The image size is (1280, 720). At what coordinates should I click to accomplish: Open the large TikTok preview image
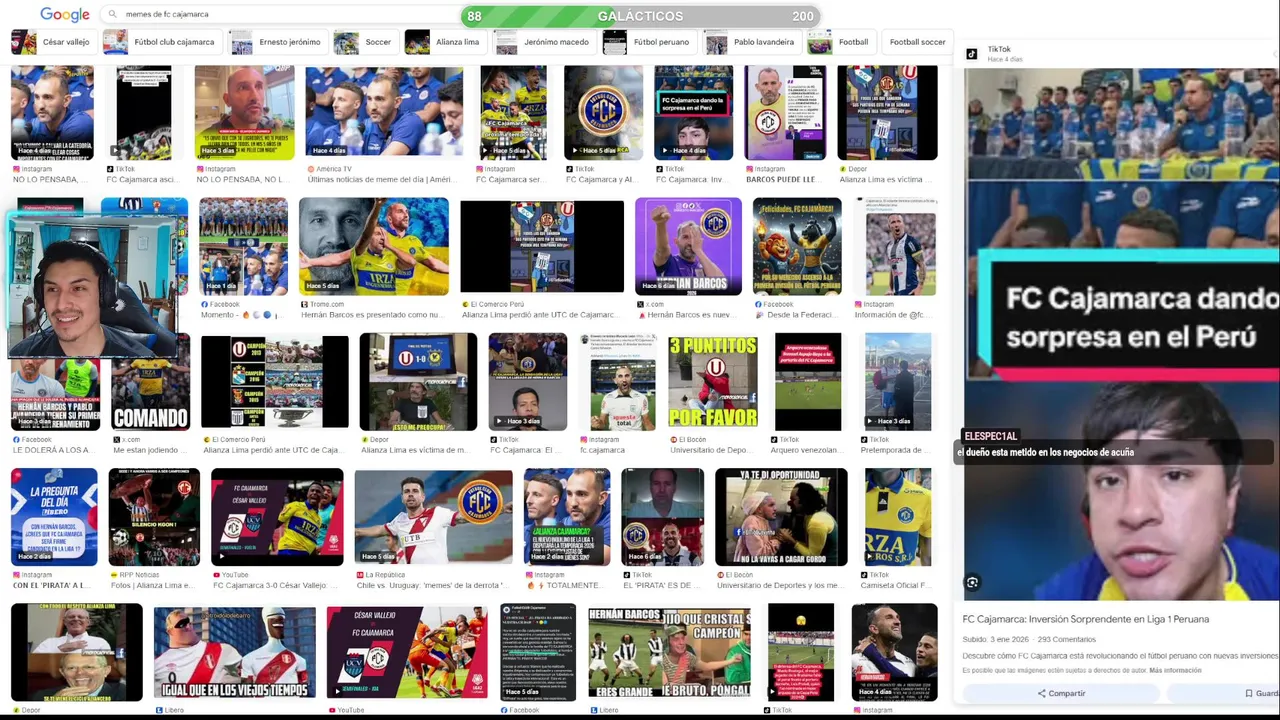point(1122,333)
